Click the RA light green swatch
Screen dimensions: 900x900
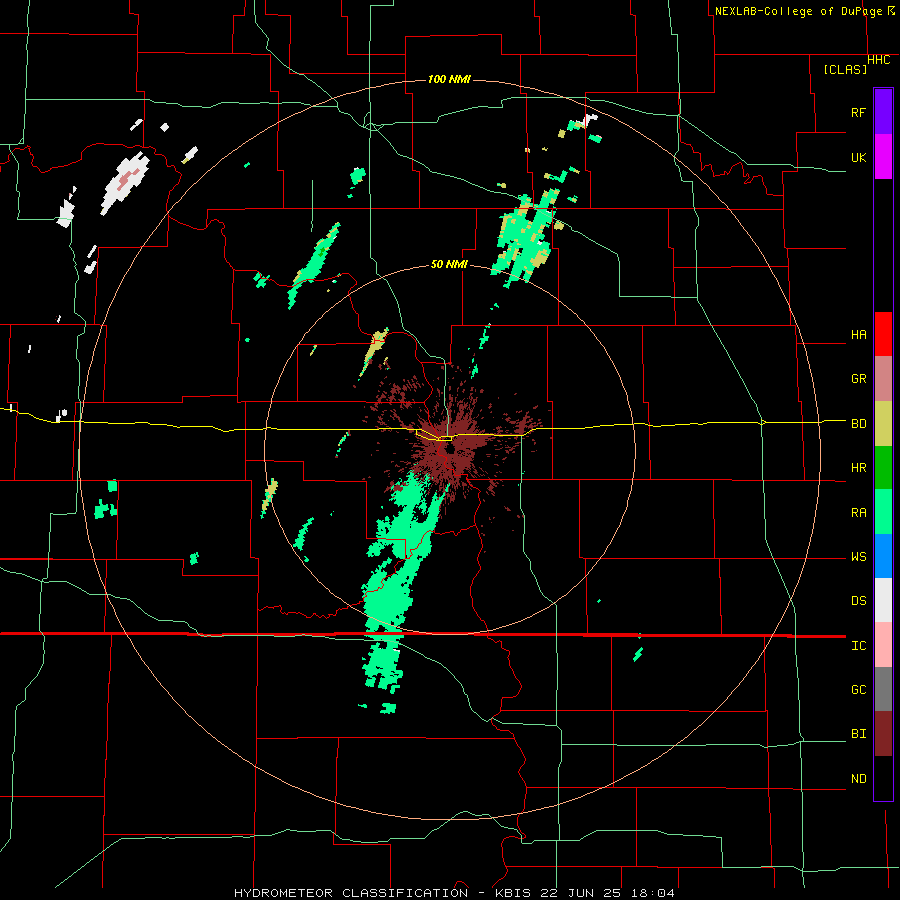883,512
